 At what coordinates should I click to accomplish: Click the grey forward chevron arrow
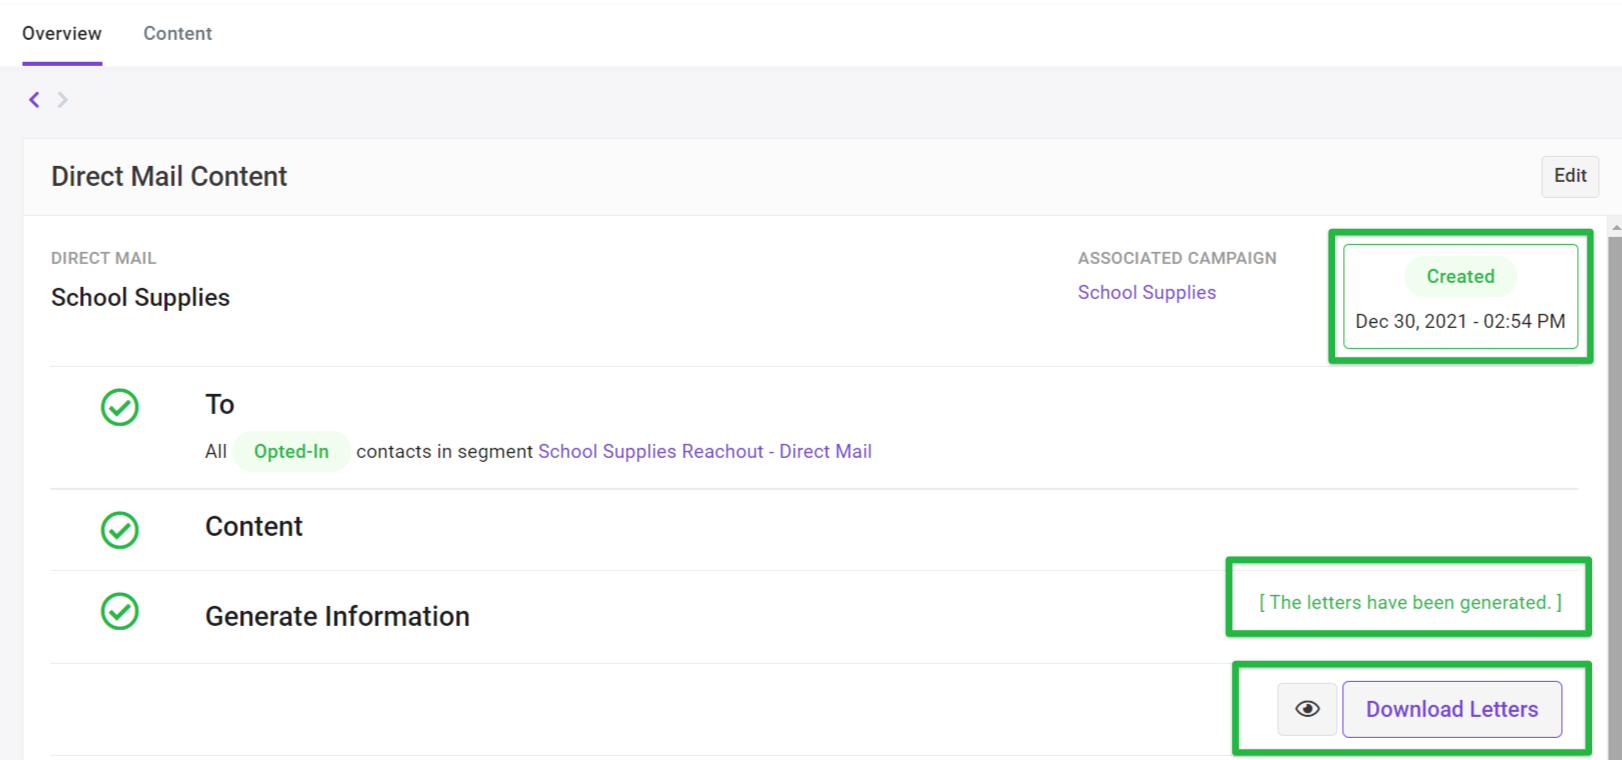(63, 99)
